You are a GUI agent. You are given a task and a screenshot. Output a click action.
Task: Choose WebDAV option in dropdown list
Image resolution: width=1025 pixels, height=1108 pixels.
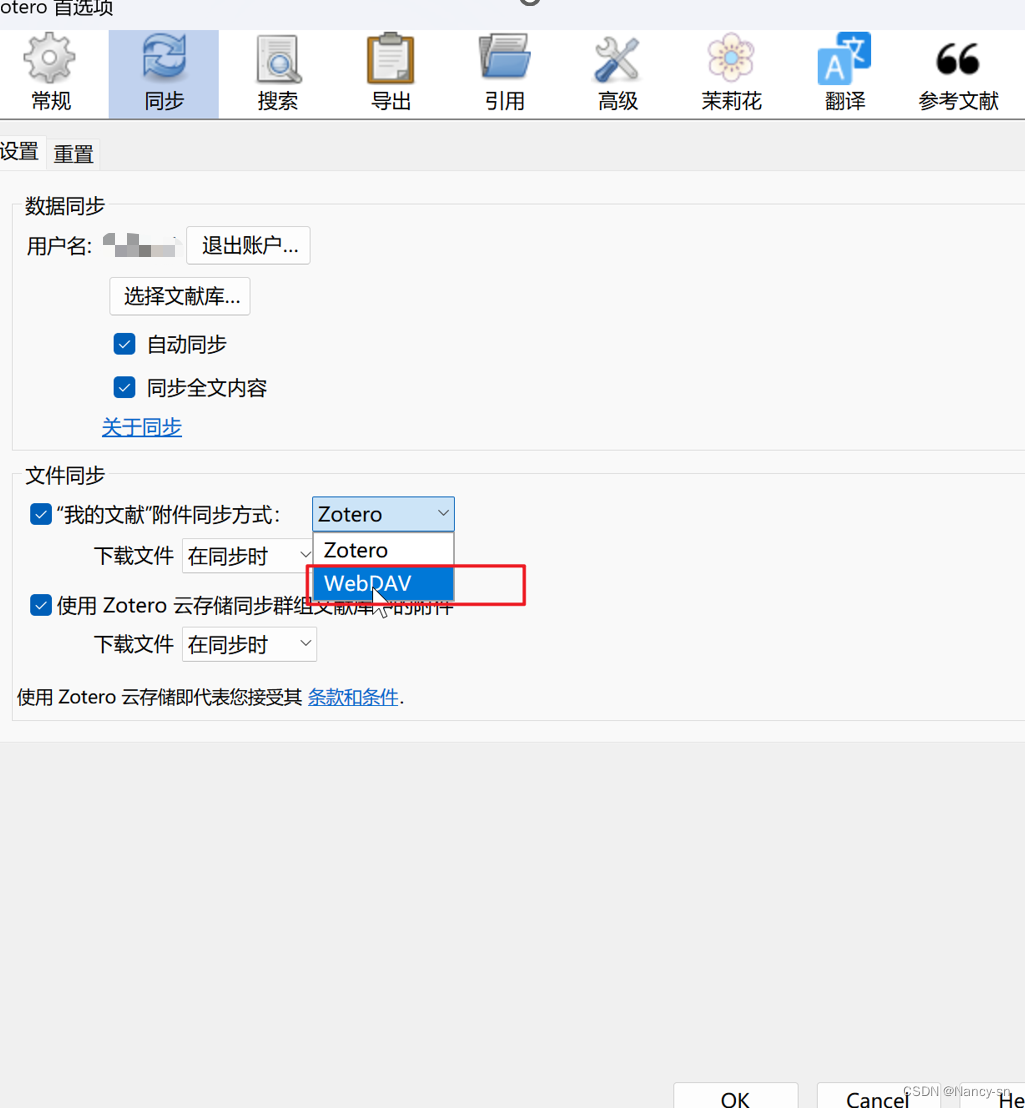[x=383, y=584]
